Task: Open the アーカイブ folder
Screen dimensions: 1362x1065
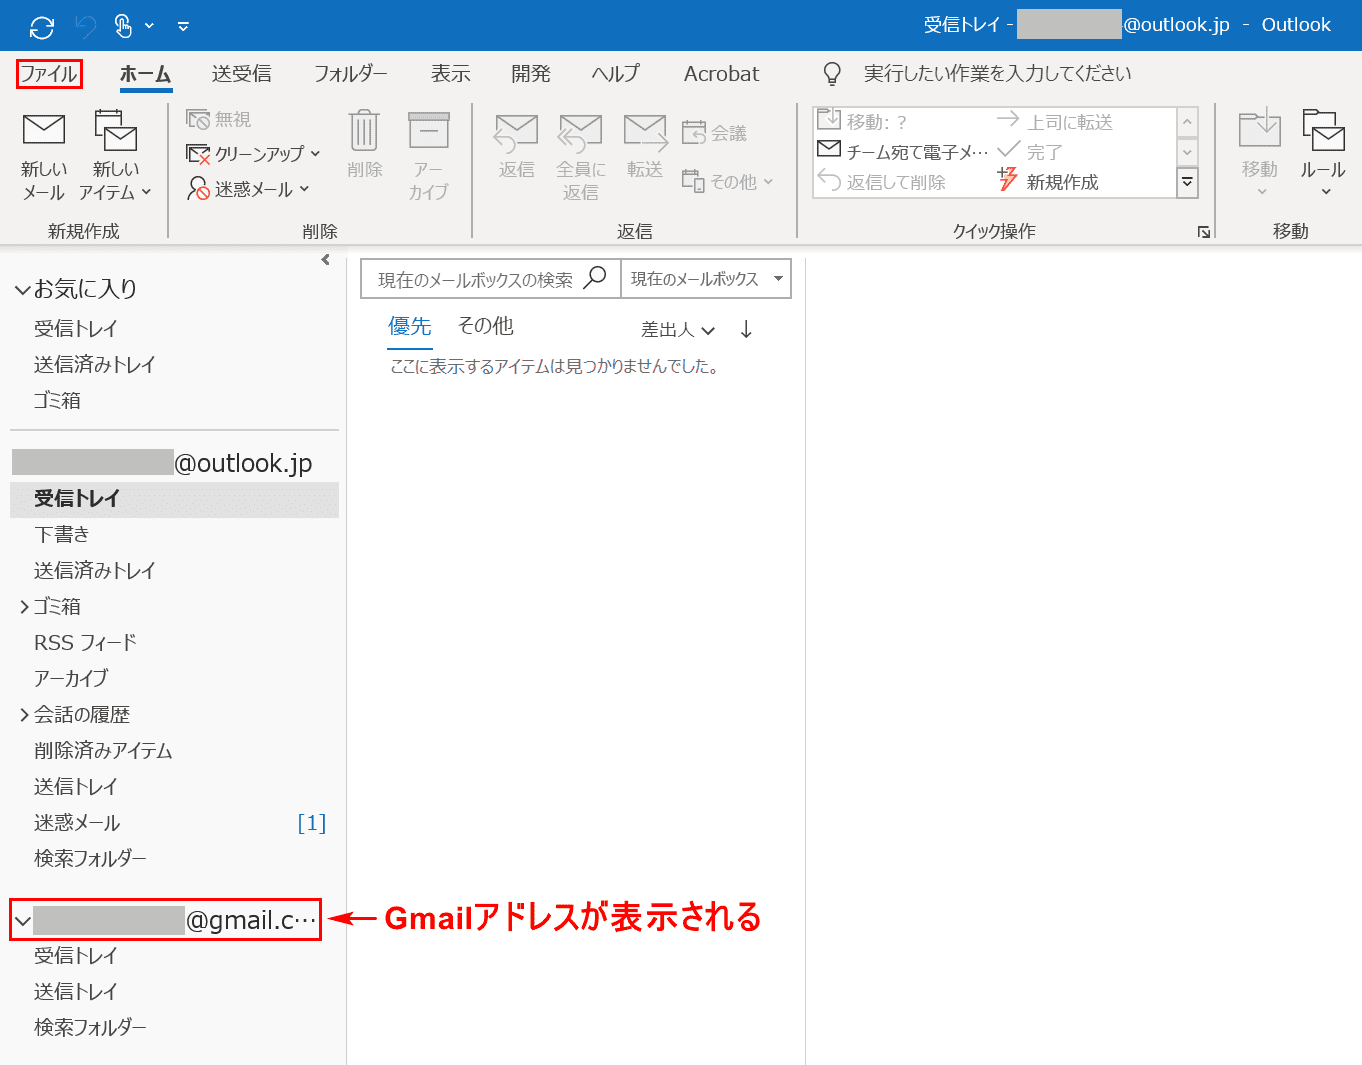Action: 71,678
